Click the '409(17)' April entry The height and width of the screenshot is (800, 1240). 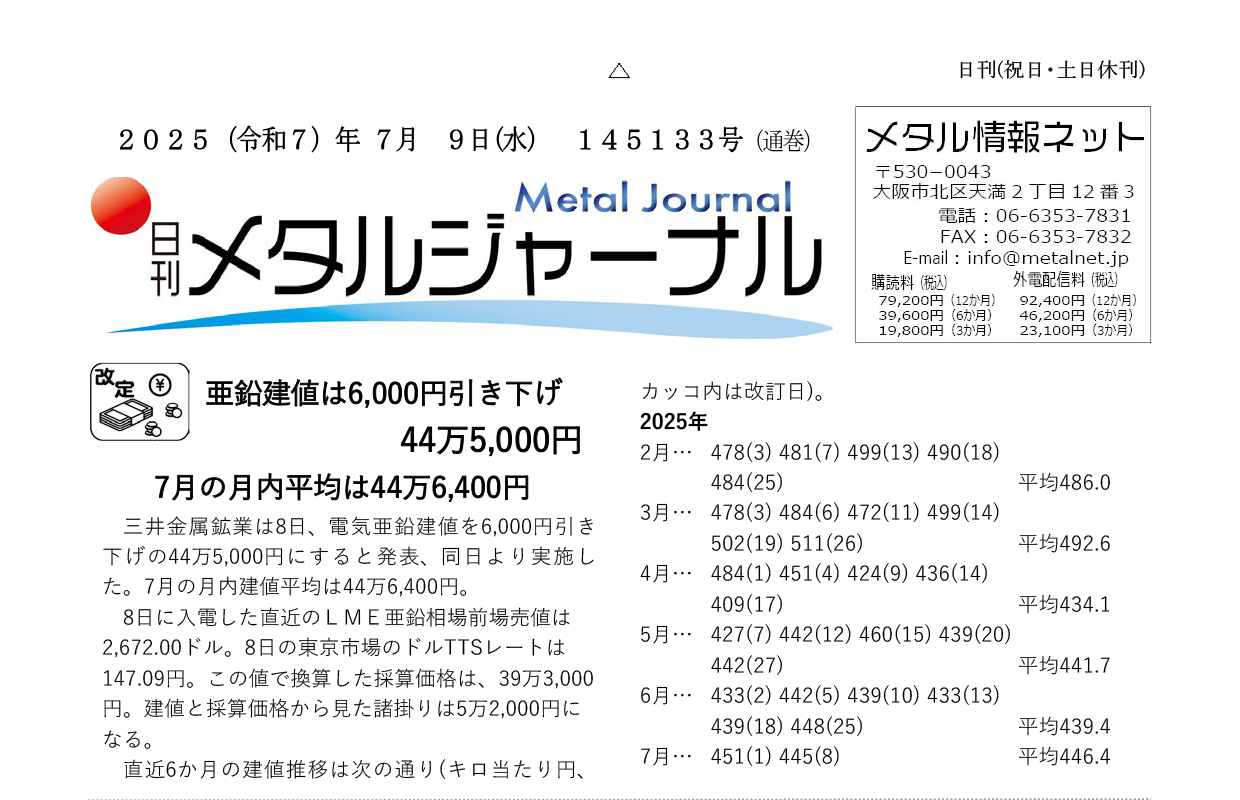pos(746,605)
